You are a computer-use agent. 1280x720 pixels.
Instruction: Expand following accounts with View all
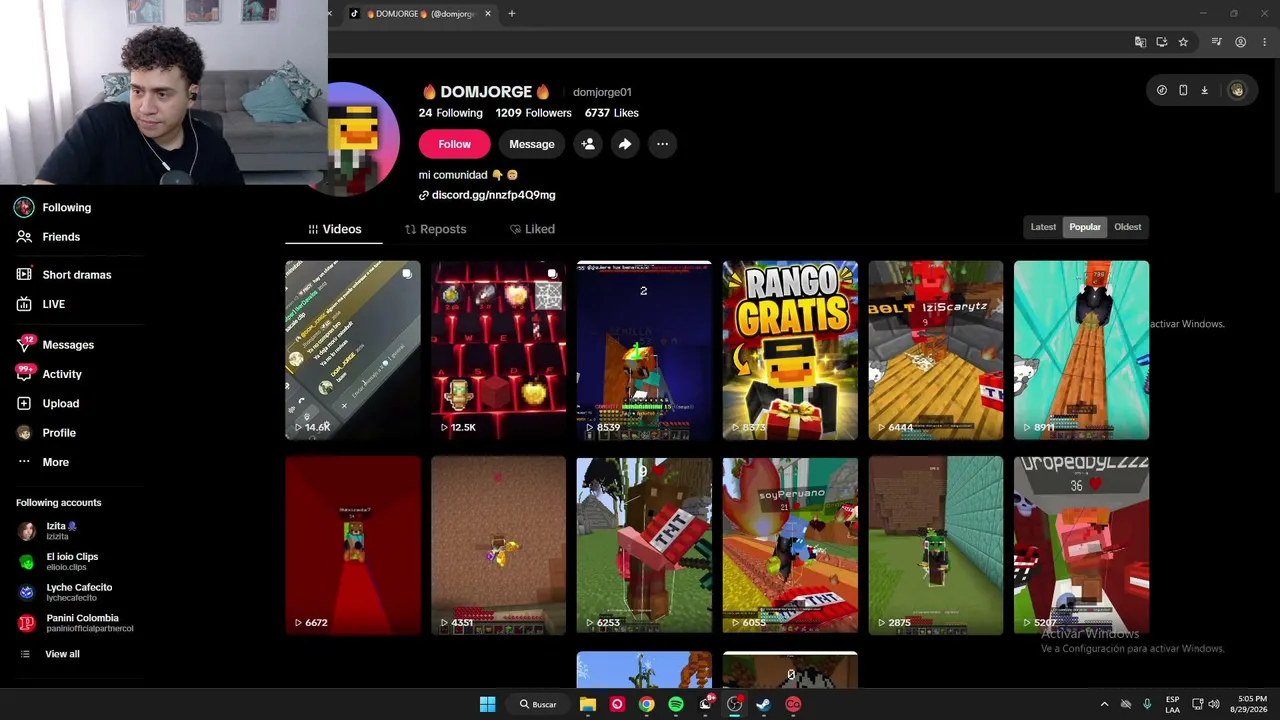click(x=62, y=654)
